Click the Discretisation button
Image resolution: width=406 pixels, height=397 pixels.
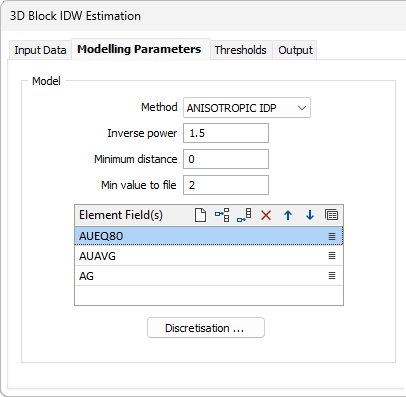pos(206,328)
